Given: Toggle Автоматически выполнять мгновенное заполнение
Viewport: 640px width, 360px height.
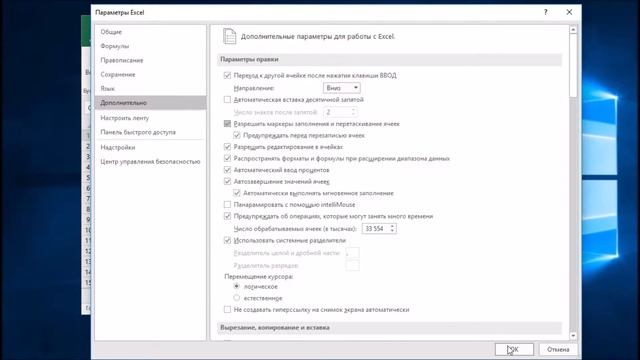Looking at the screenshot, I should [x=237, y=193].
